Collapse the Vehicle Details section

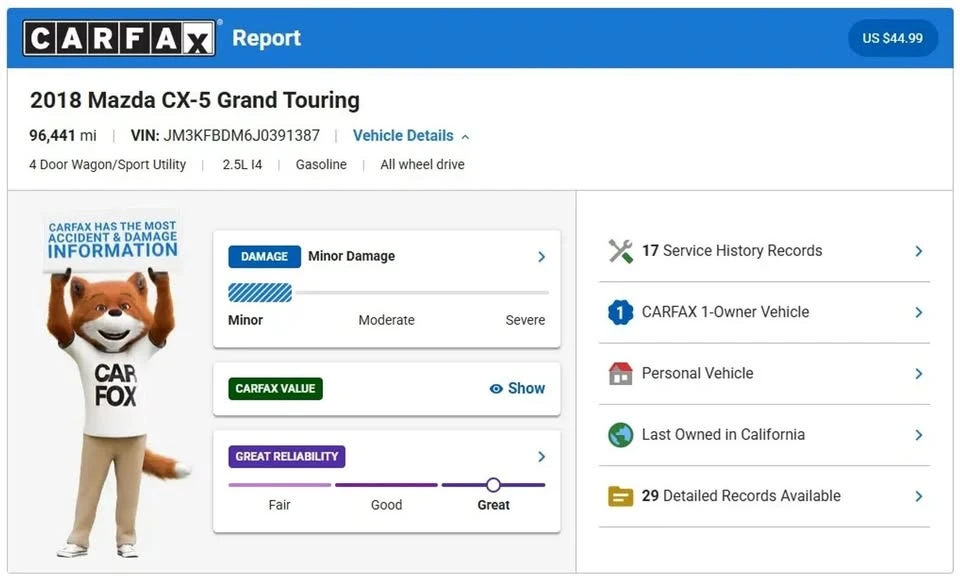tap(411, 135)
